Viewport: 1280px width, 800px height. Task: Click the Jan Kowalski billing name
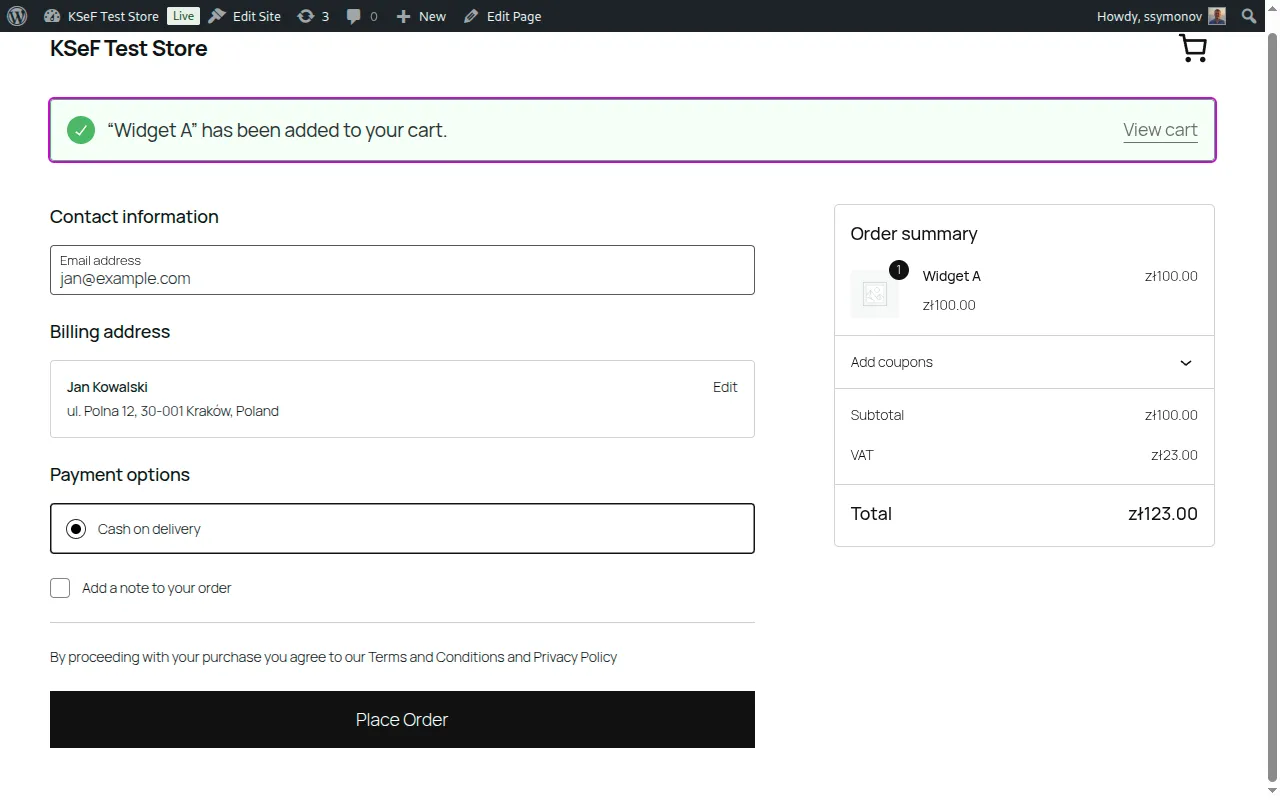pos(107,387)
